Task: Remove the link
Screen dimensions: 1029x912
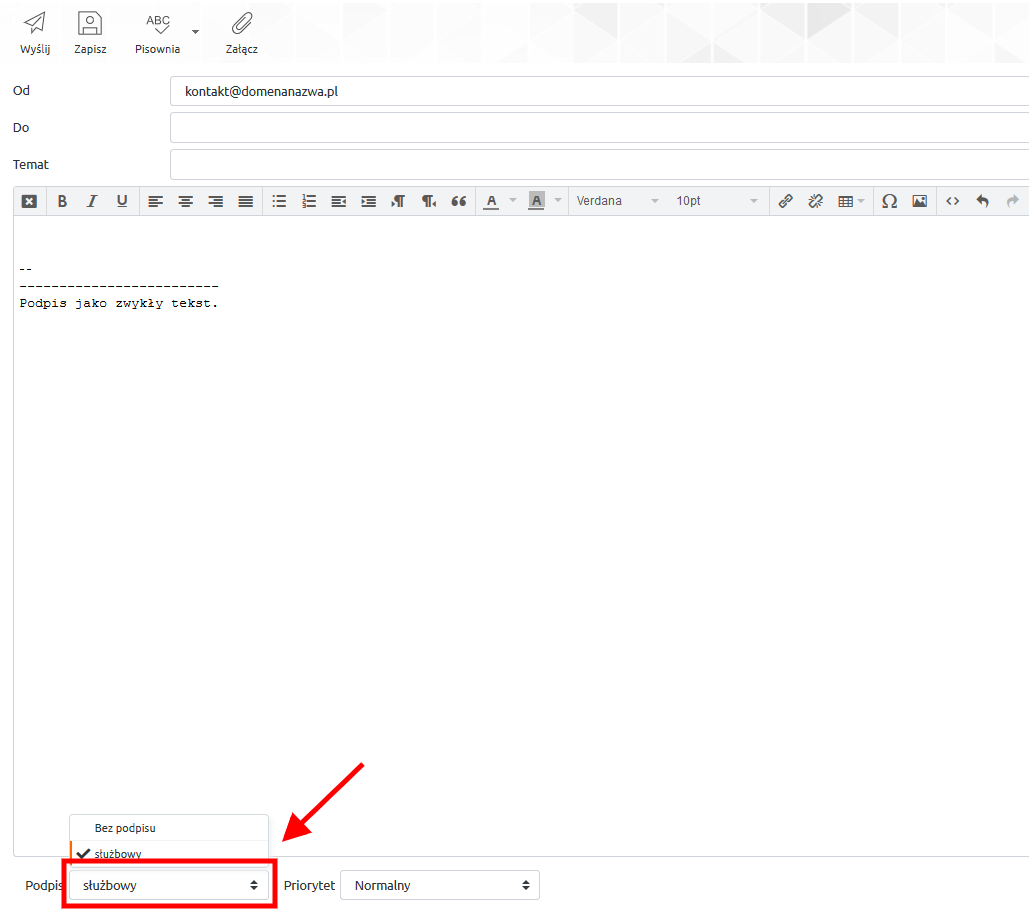Action: click(x=816, y=201)
